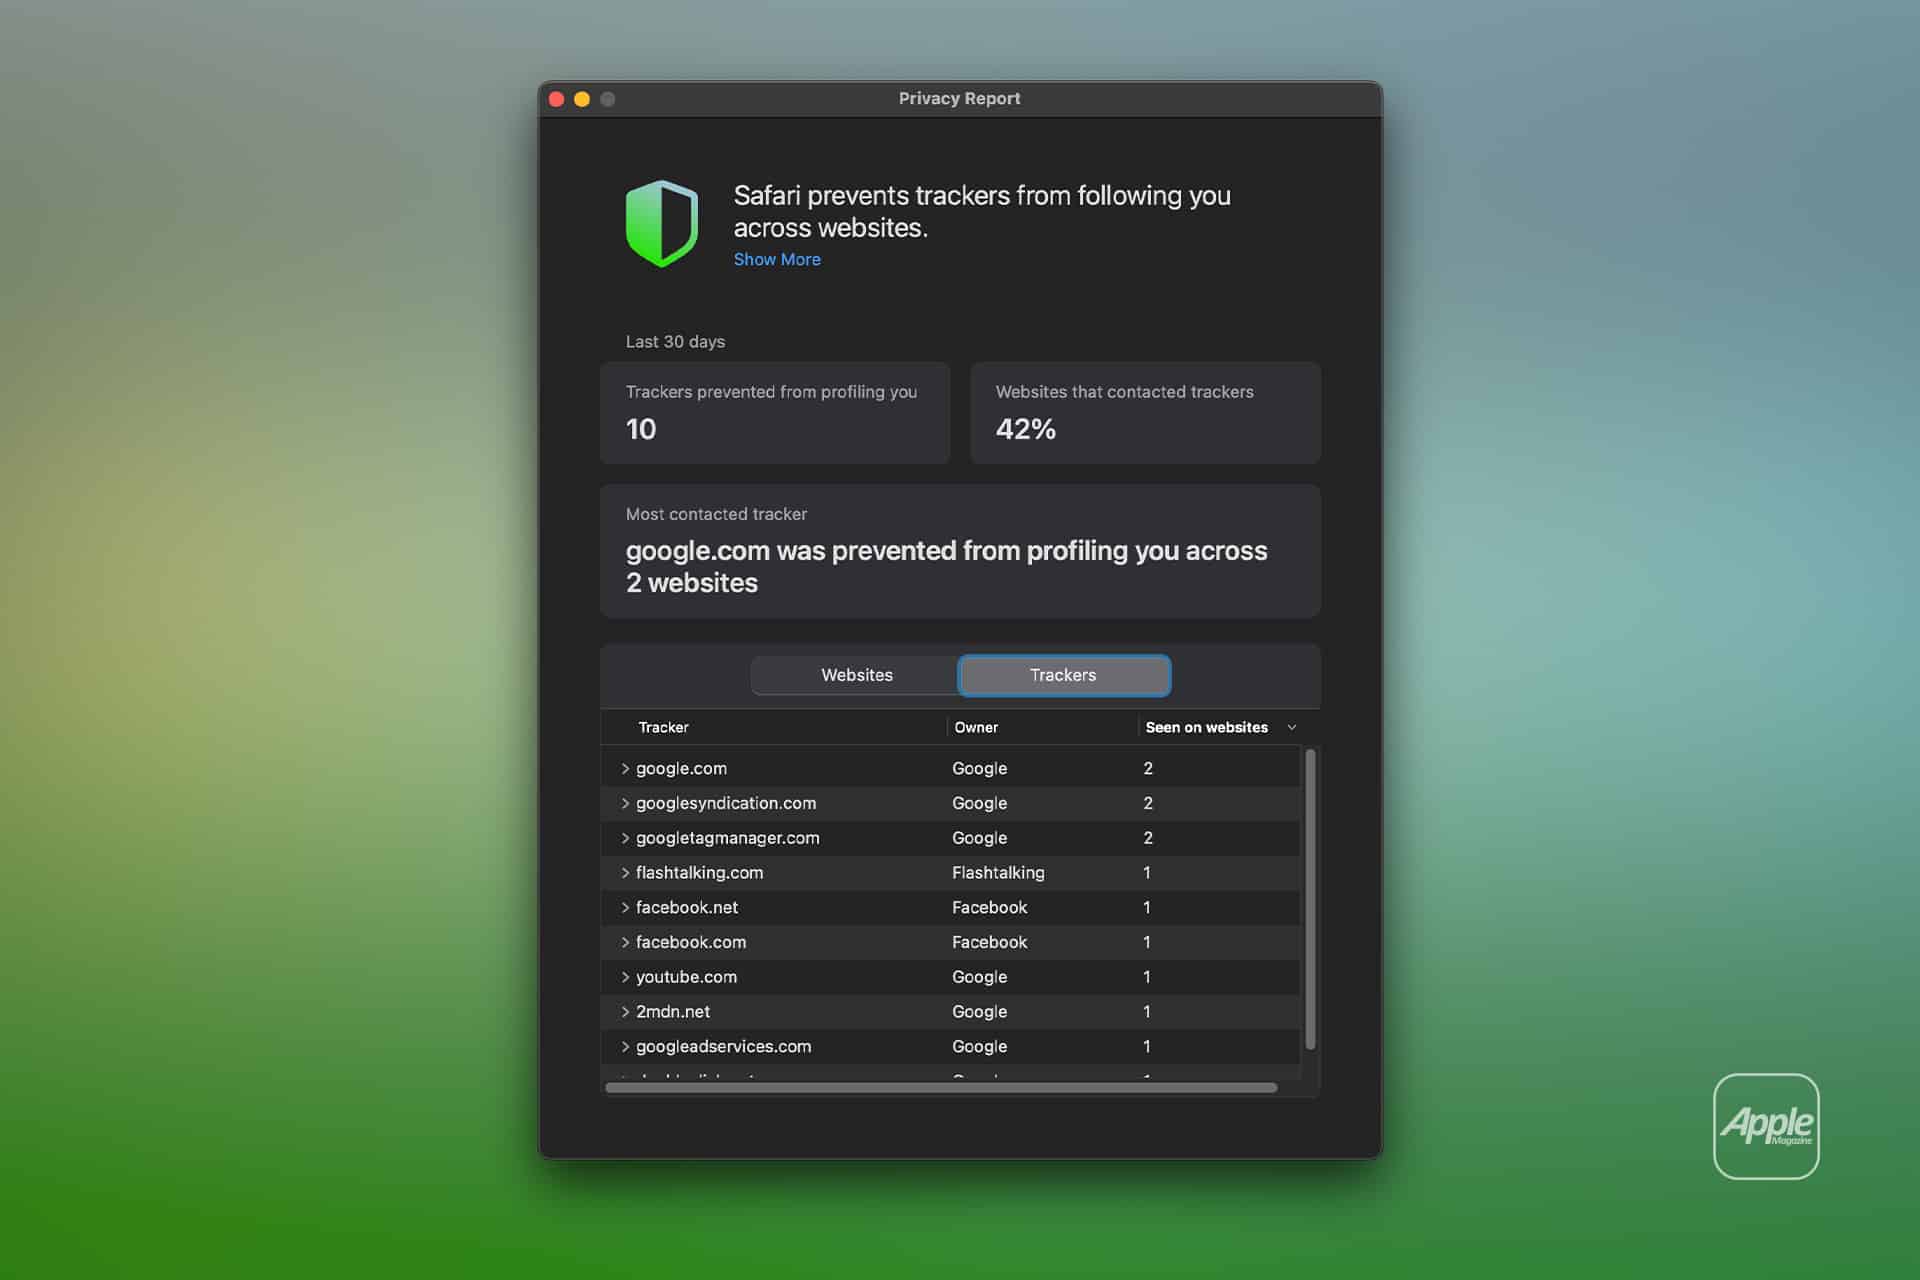Expand the flashtalking.com tracker row
The image size is (1920, 1280).
click(625, 873)
